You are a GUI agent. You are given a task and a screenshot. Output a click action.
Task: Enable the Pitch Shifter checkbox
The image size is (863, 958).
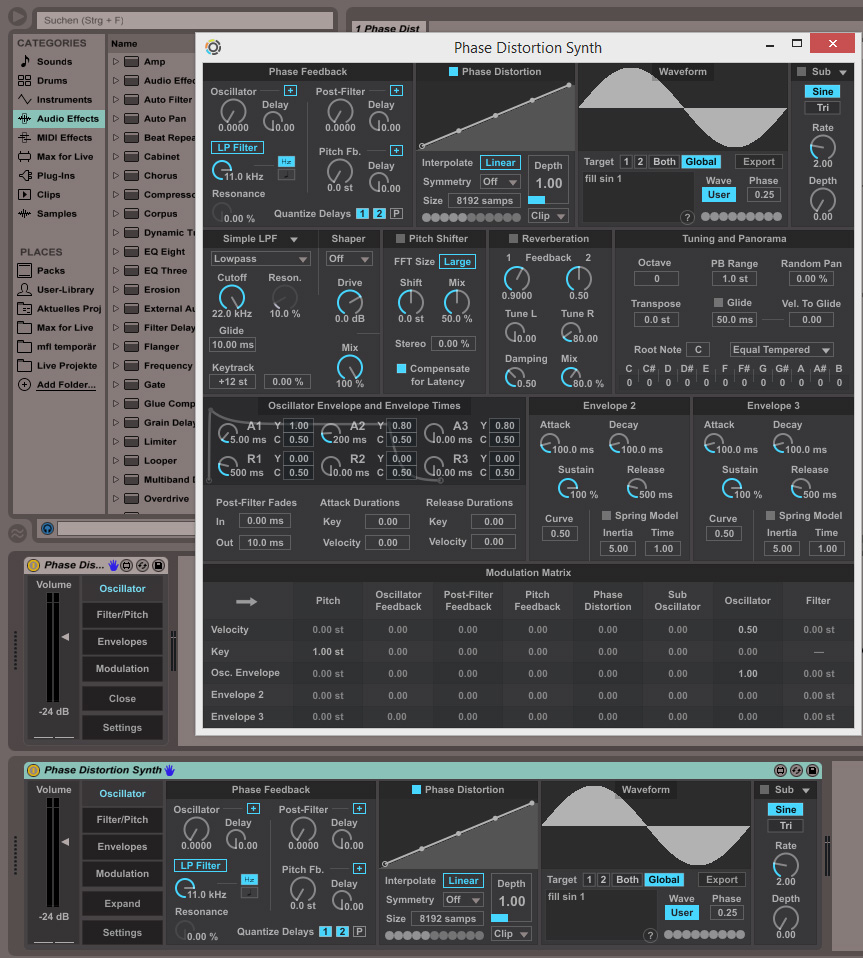pyautogui.click(x=400, y=239)
